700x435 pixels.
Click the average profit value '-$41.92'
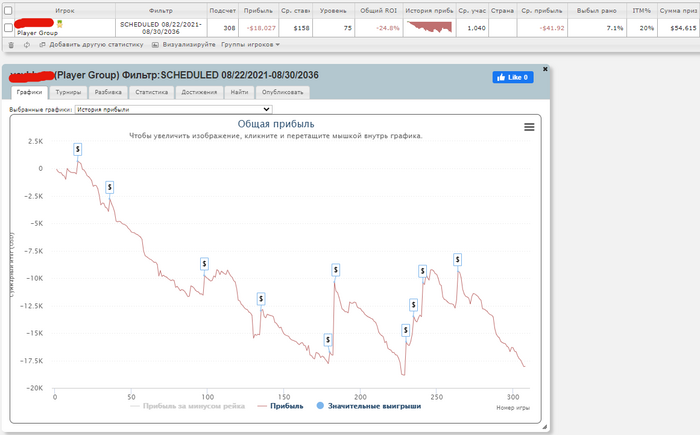coord(552,28)
